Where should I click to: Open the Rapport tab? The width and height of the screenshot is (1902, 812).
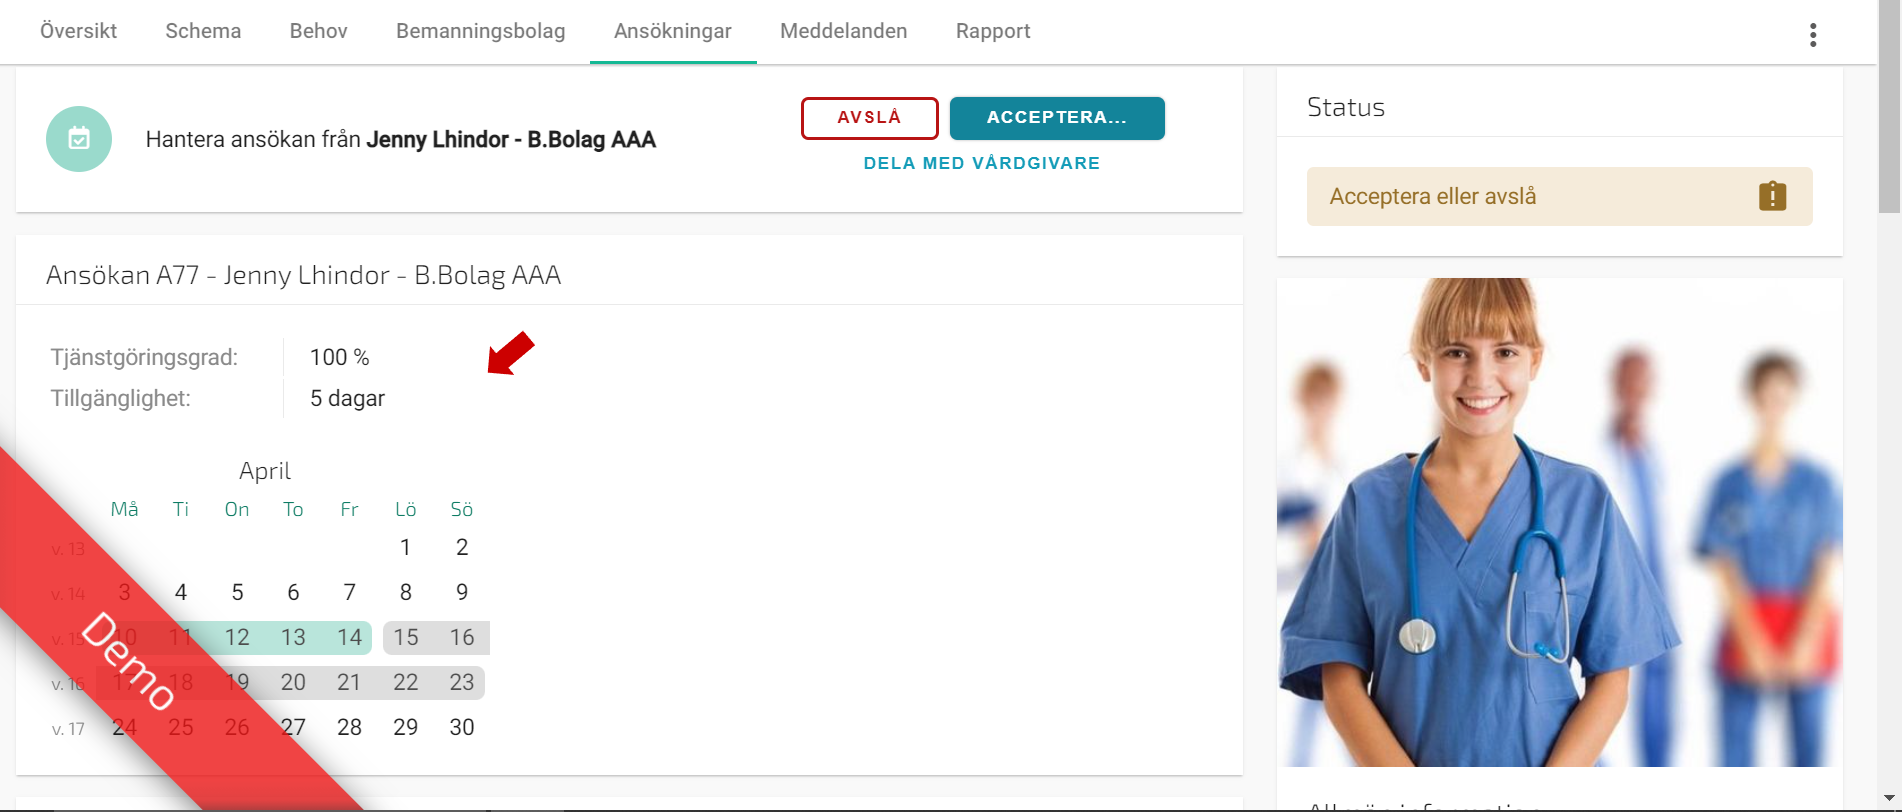click(993, 31)
